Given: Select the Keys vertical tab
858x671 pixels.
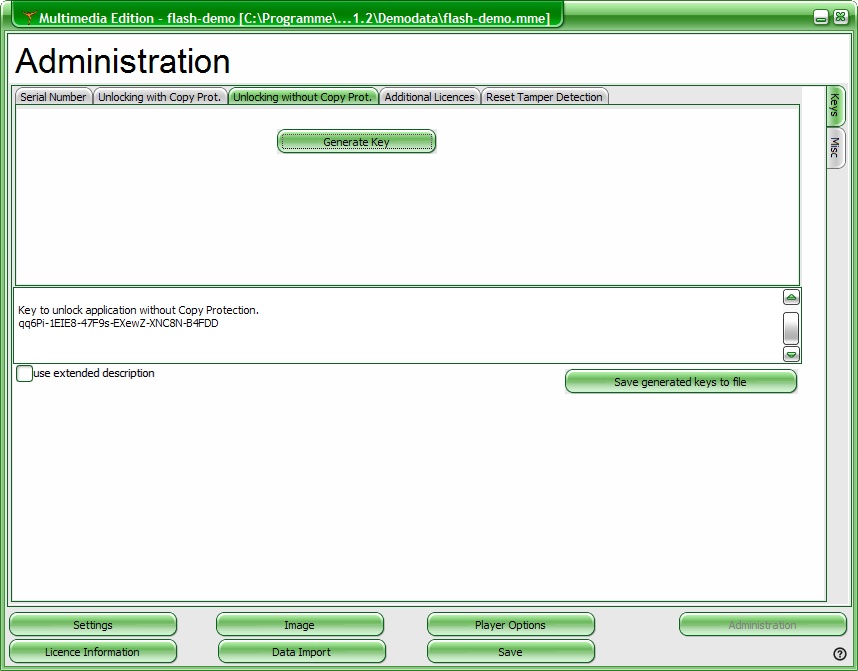Looking at the screenshot, I should pos(835,106).
